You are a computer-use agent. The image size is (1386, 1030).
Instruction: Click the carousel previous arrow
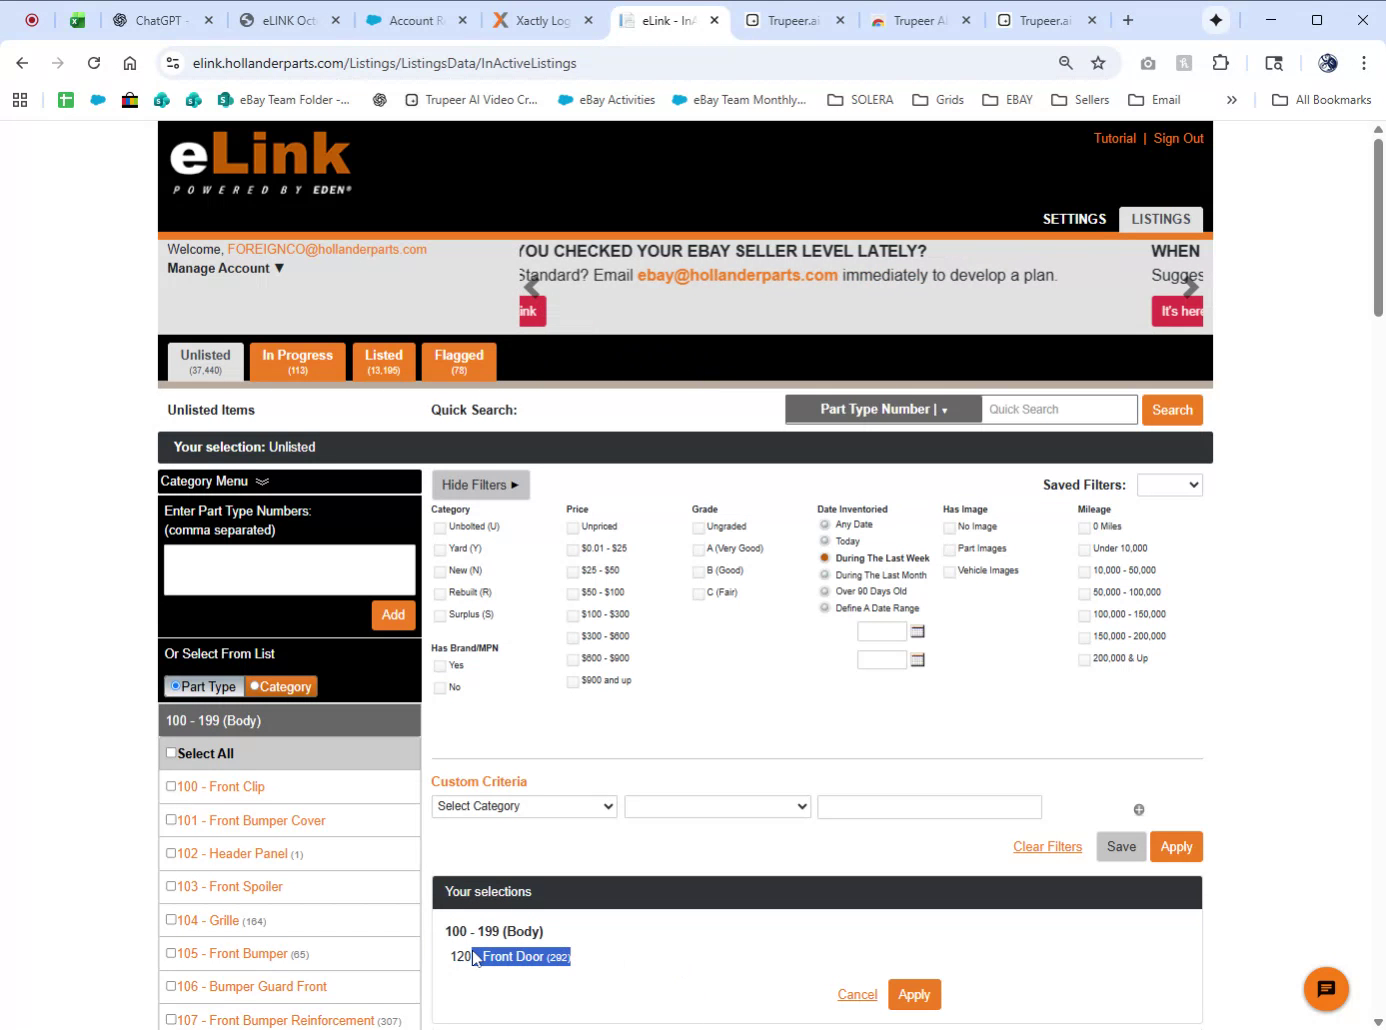[x=532, y=289]
